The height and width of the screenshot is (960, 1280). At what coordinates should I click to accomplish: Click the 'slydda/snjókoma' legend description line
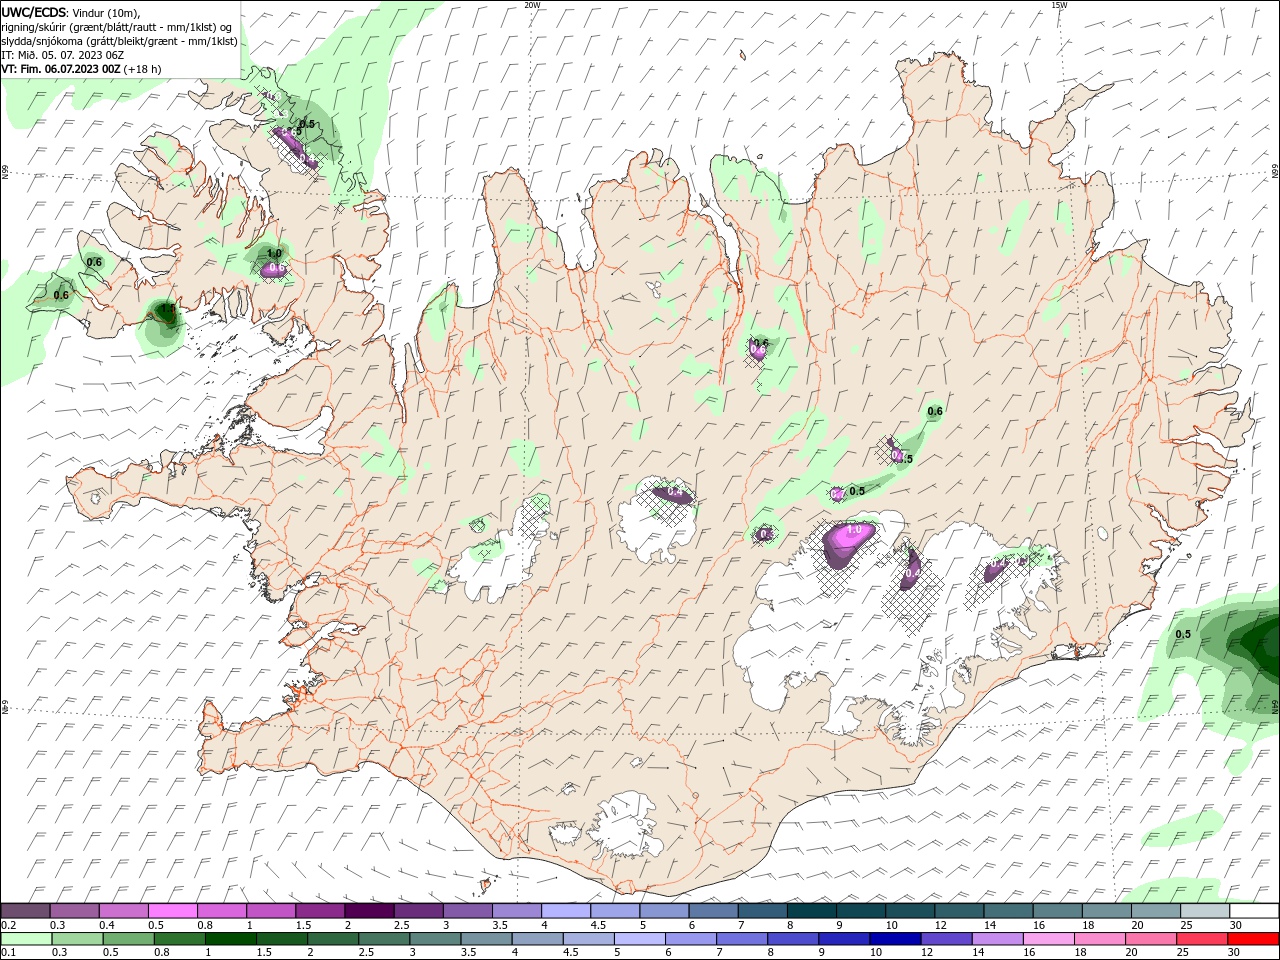[x=119, y=41]
